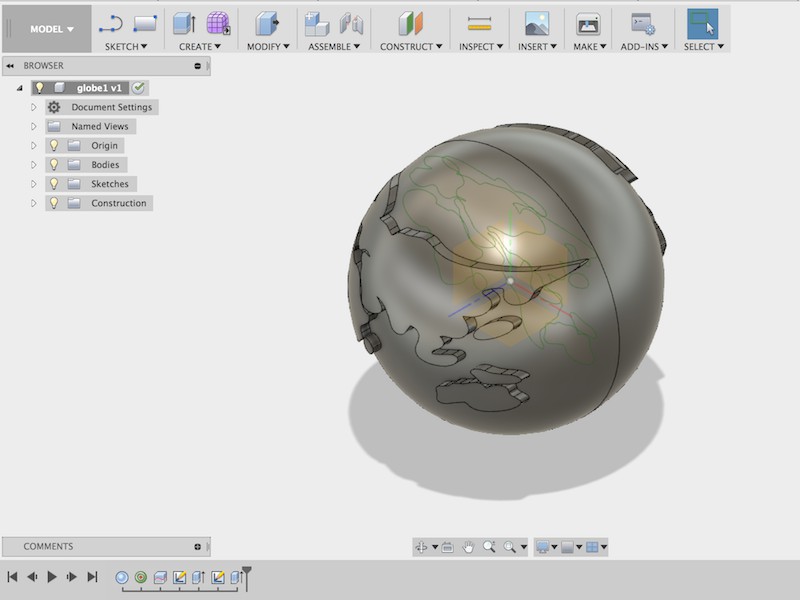Select the timeline end marker handle
The image size is (800, 600).
point(246,578)
